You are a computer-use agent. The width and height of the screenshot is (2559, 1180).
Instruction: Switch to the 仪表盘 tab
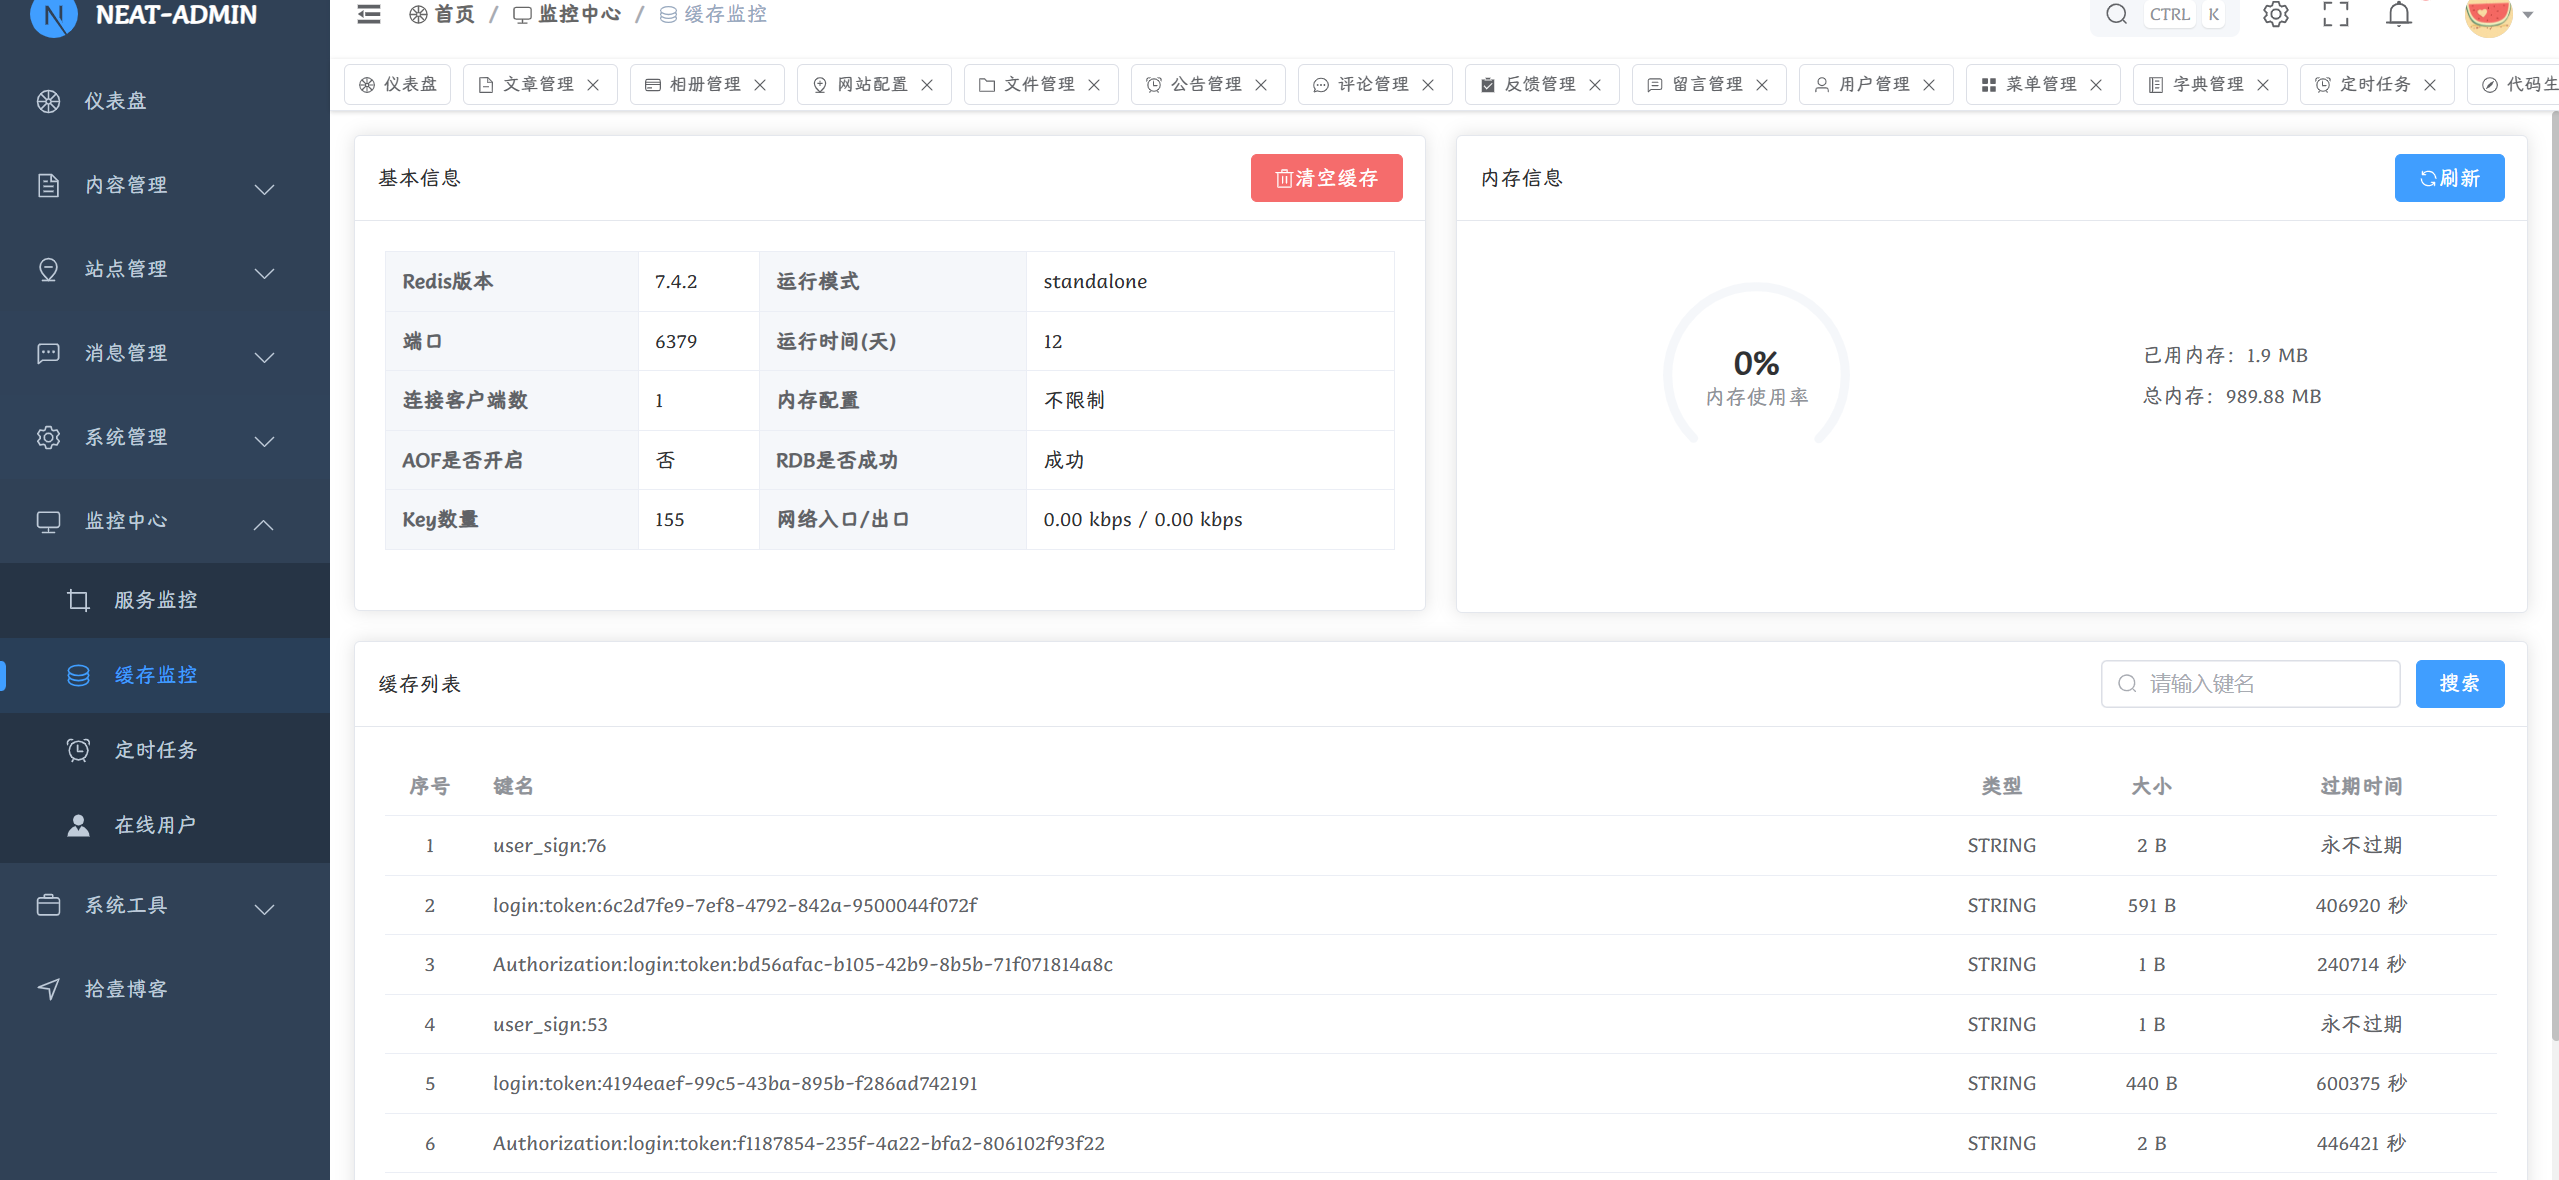(x=398, y=85)
